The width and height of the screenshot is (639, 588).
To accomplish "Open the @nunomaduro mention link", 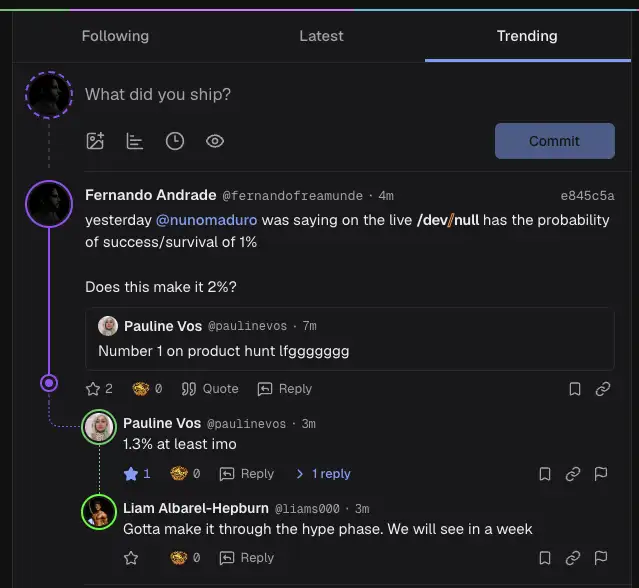I will (207, 220).
